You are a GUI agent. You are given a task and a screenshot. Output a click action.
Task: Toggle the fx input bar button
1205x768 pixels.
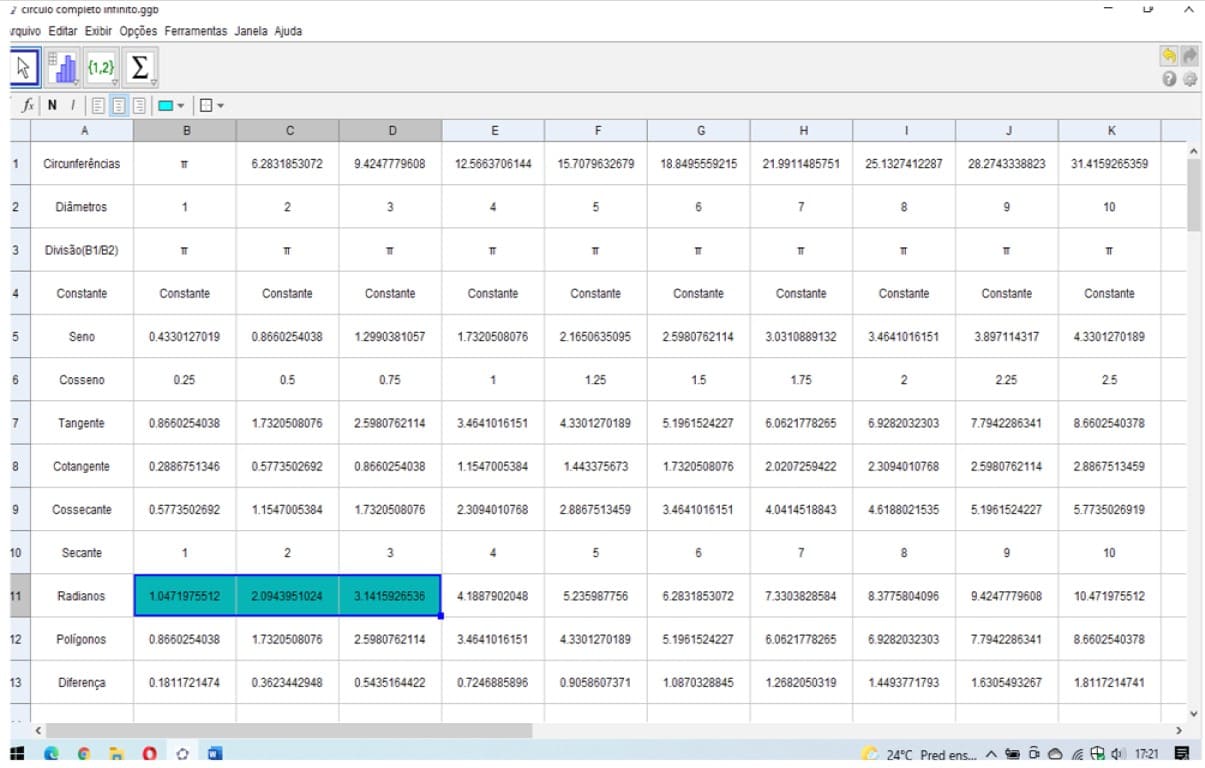point(28,105)
